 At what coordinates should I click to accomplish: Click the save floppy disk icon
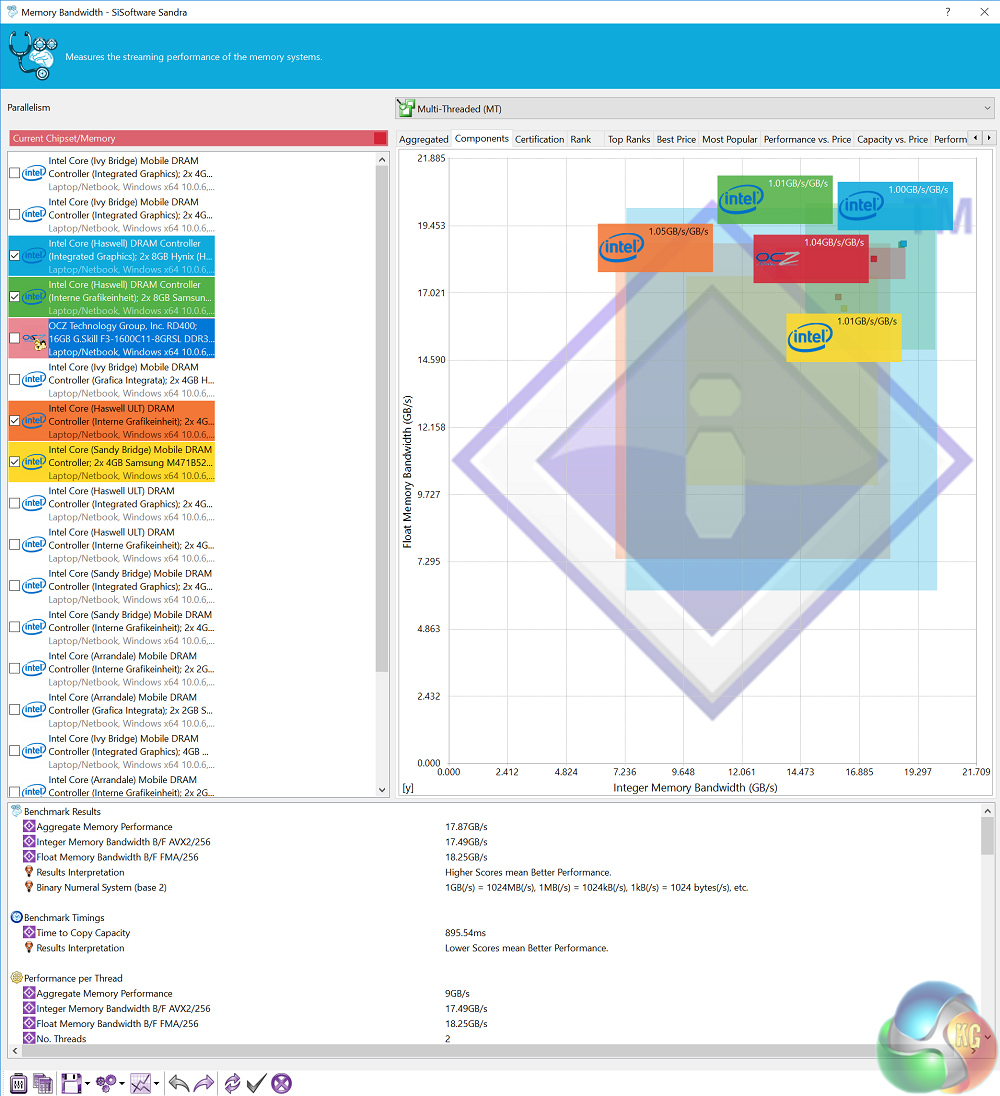[71, 1083]
